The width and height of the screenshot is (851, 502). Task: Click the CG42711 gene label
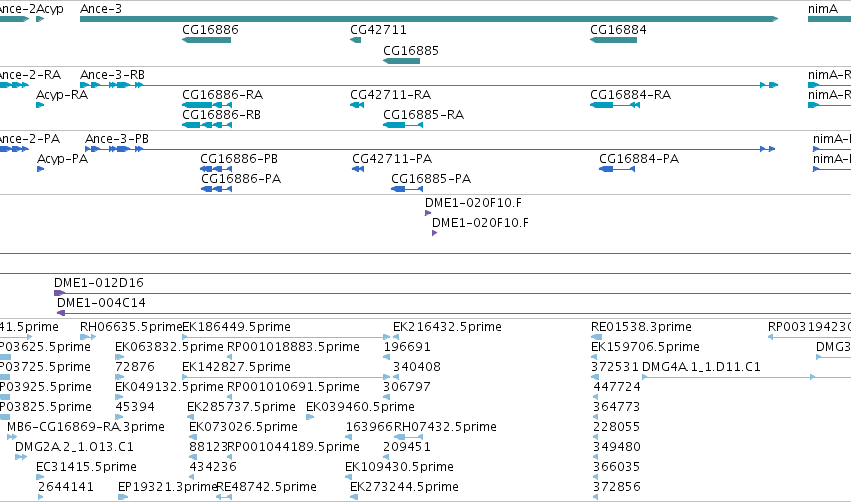[378, 30]
